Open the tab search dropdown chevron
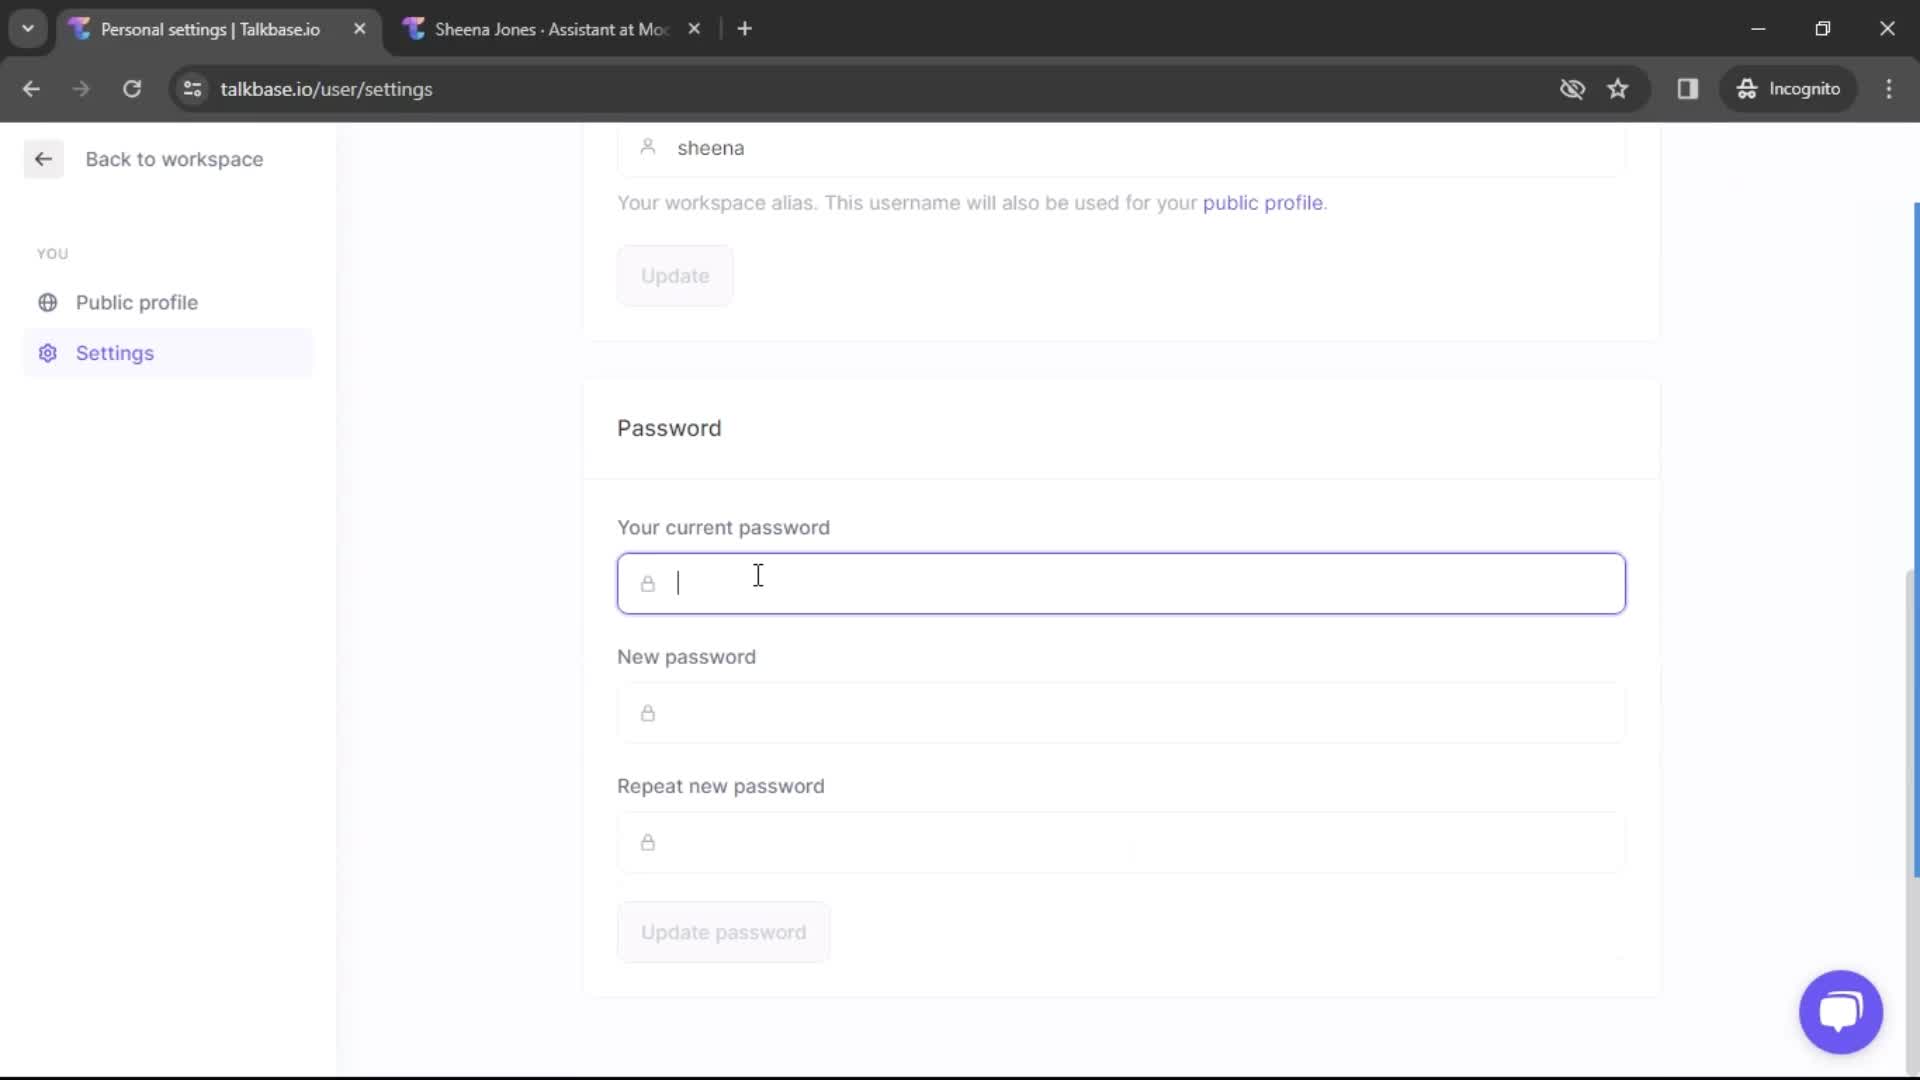This screenshot has height=1080, width=1920. 27,28
